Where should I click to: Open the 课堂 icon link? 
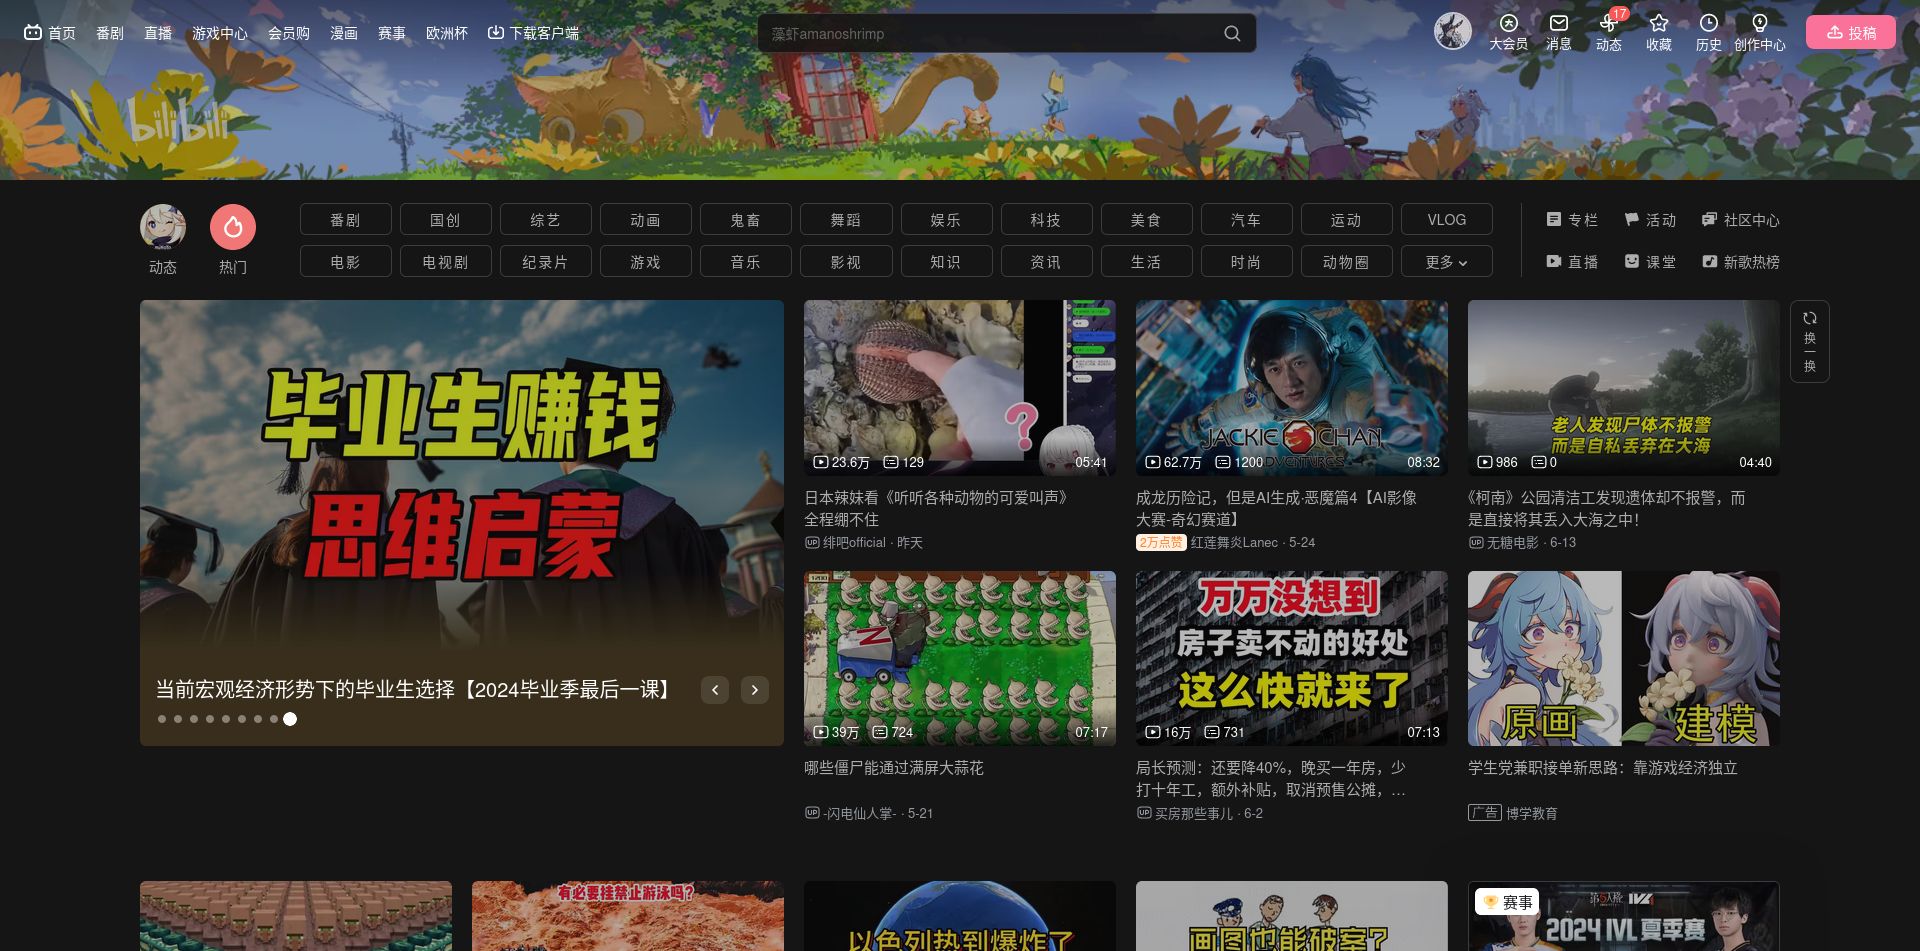coord(1650,261)
